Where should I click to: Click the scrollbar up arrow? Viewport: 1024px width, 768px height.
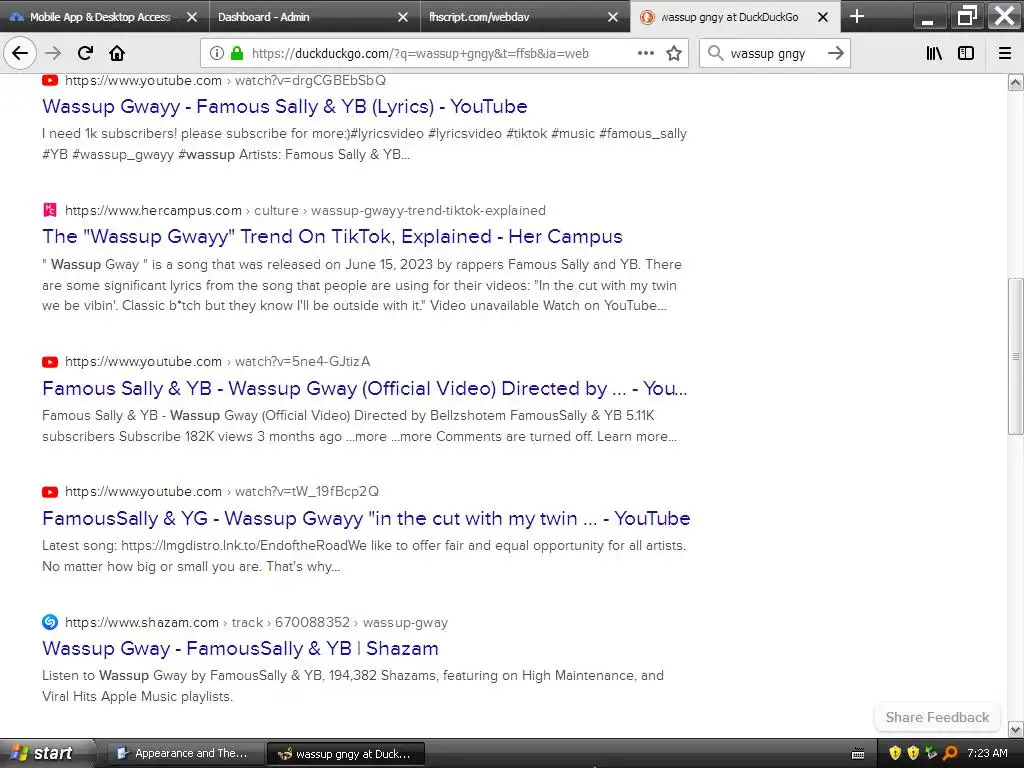pyautogui.click(x=1016, y=82)
